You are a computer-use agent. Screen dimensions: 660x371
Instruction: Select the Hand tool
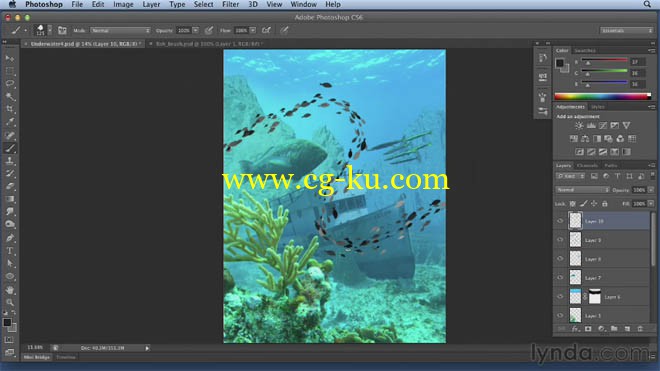(x=10, y=290)
